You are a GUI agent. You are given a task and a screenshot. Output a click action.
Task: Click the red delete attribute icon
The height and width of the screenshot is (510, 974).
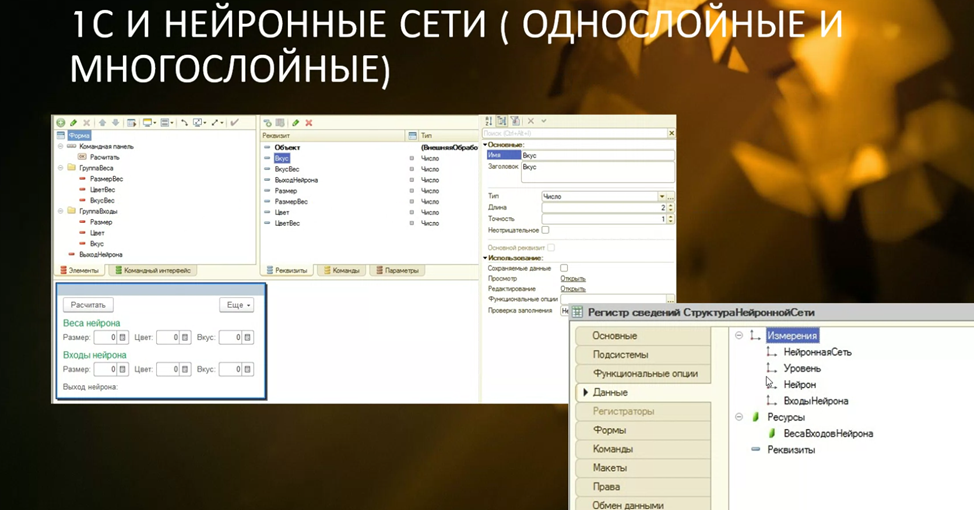point(309,123)
